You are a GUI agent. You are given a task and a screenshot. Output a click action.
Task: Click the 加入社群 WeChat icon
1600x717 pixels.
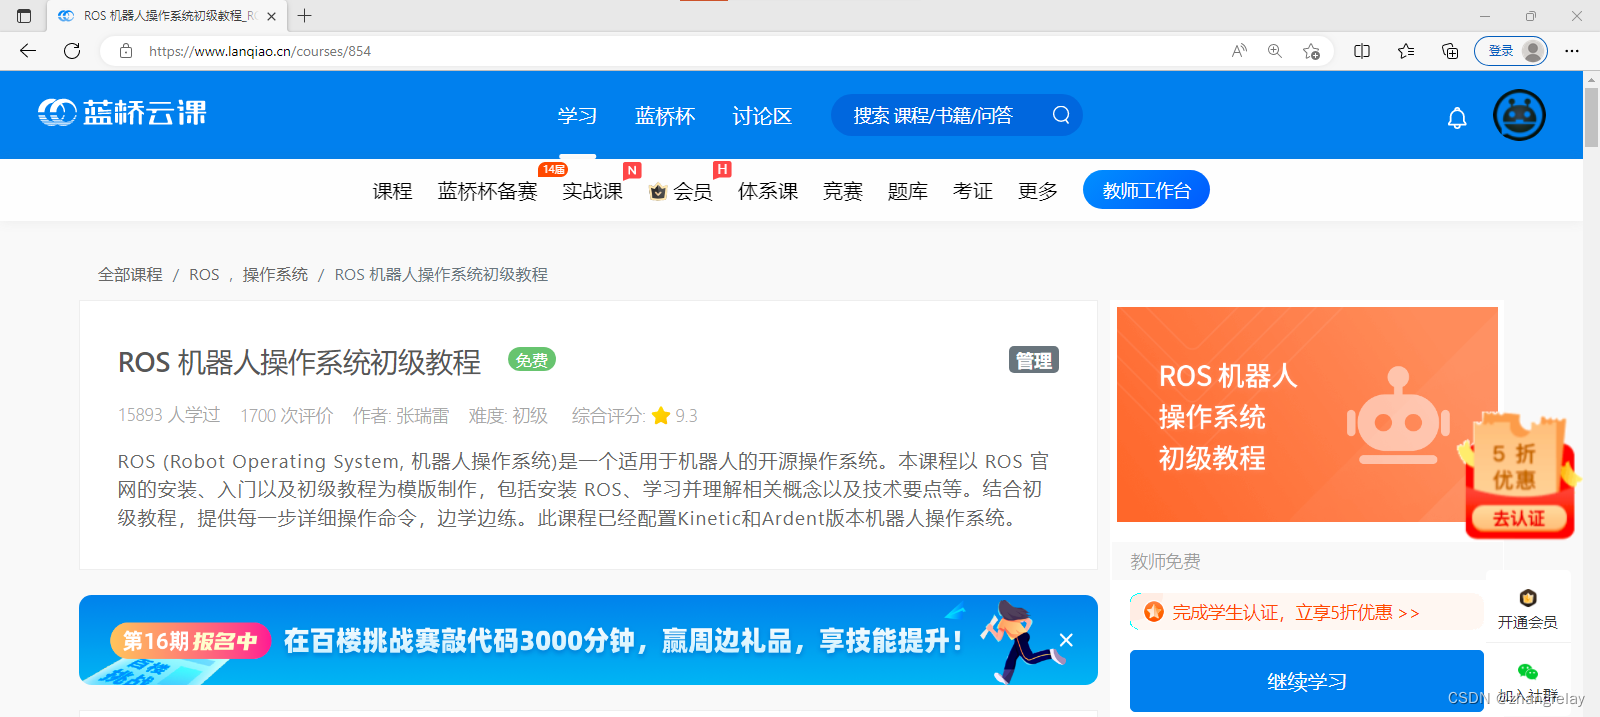1528,672
